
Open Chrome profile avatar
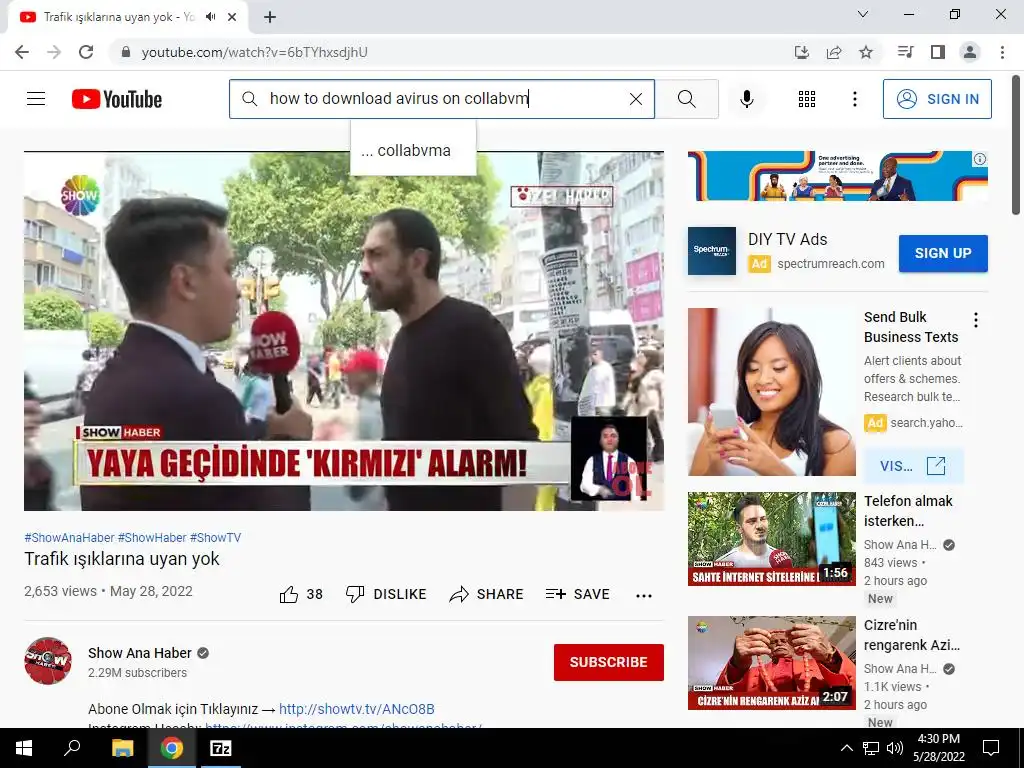point(970,52)
